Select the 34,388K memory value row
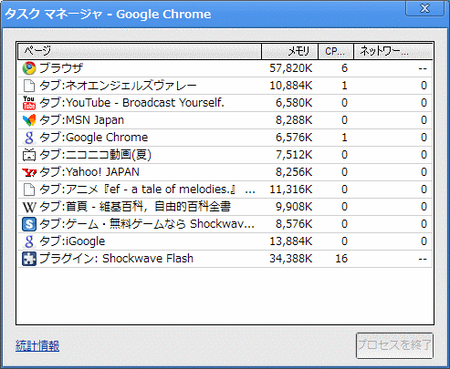Screen dimensions: 450x369 (225, 259)
